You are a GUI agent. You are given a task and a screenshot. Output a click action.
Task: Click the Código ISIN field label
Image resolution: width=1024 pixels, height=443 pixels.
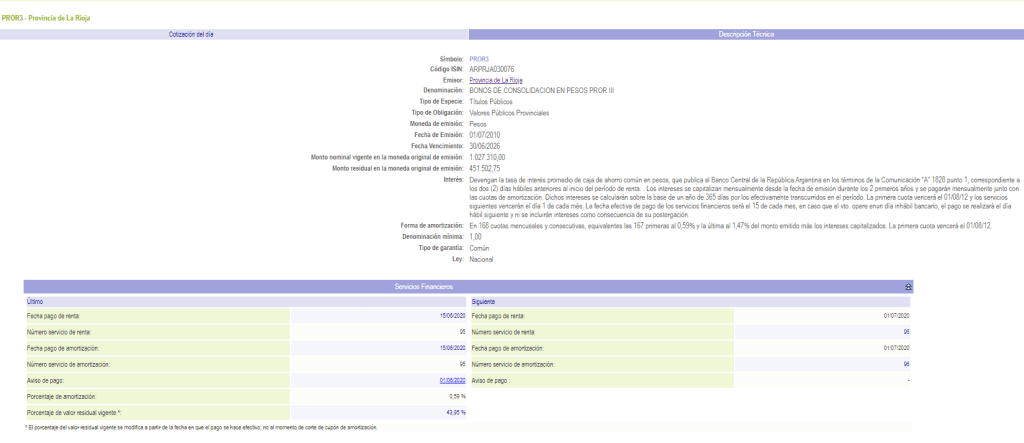(447, 69)
